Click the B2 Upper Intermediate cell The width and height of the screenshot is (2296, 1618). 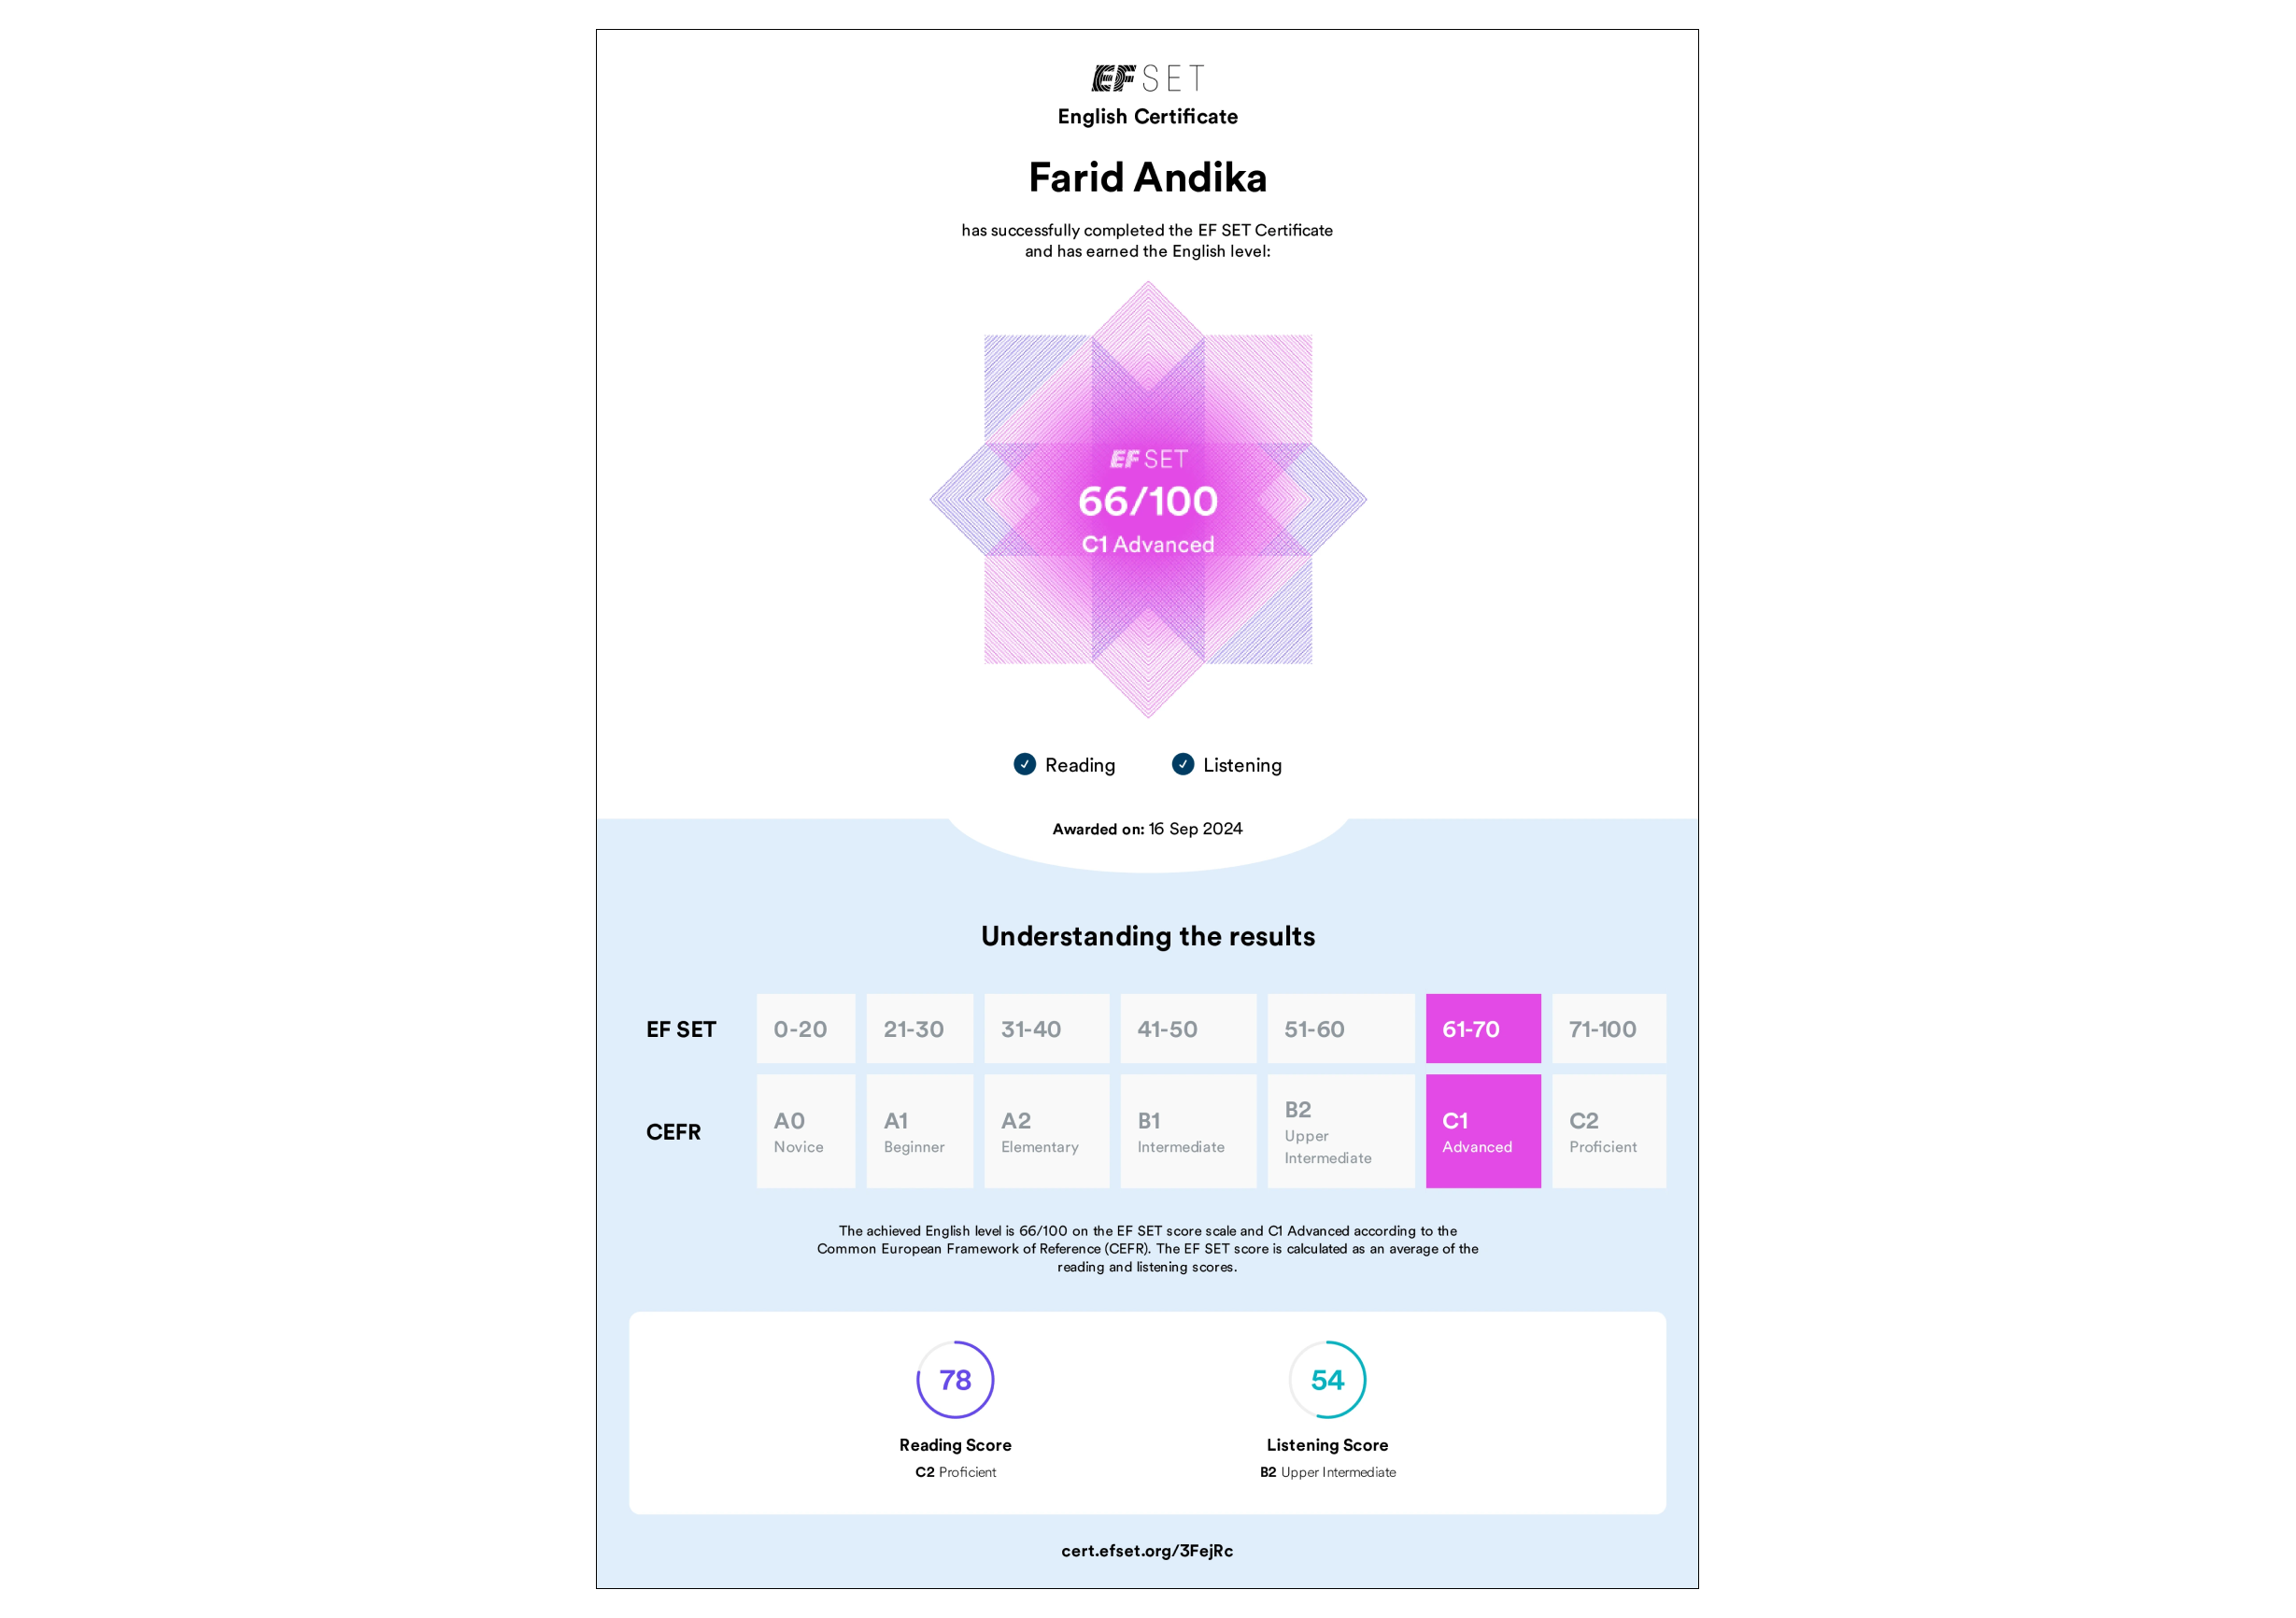1341,1132
